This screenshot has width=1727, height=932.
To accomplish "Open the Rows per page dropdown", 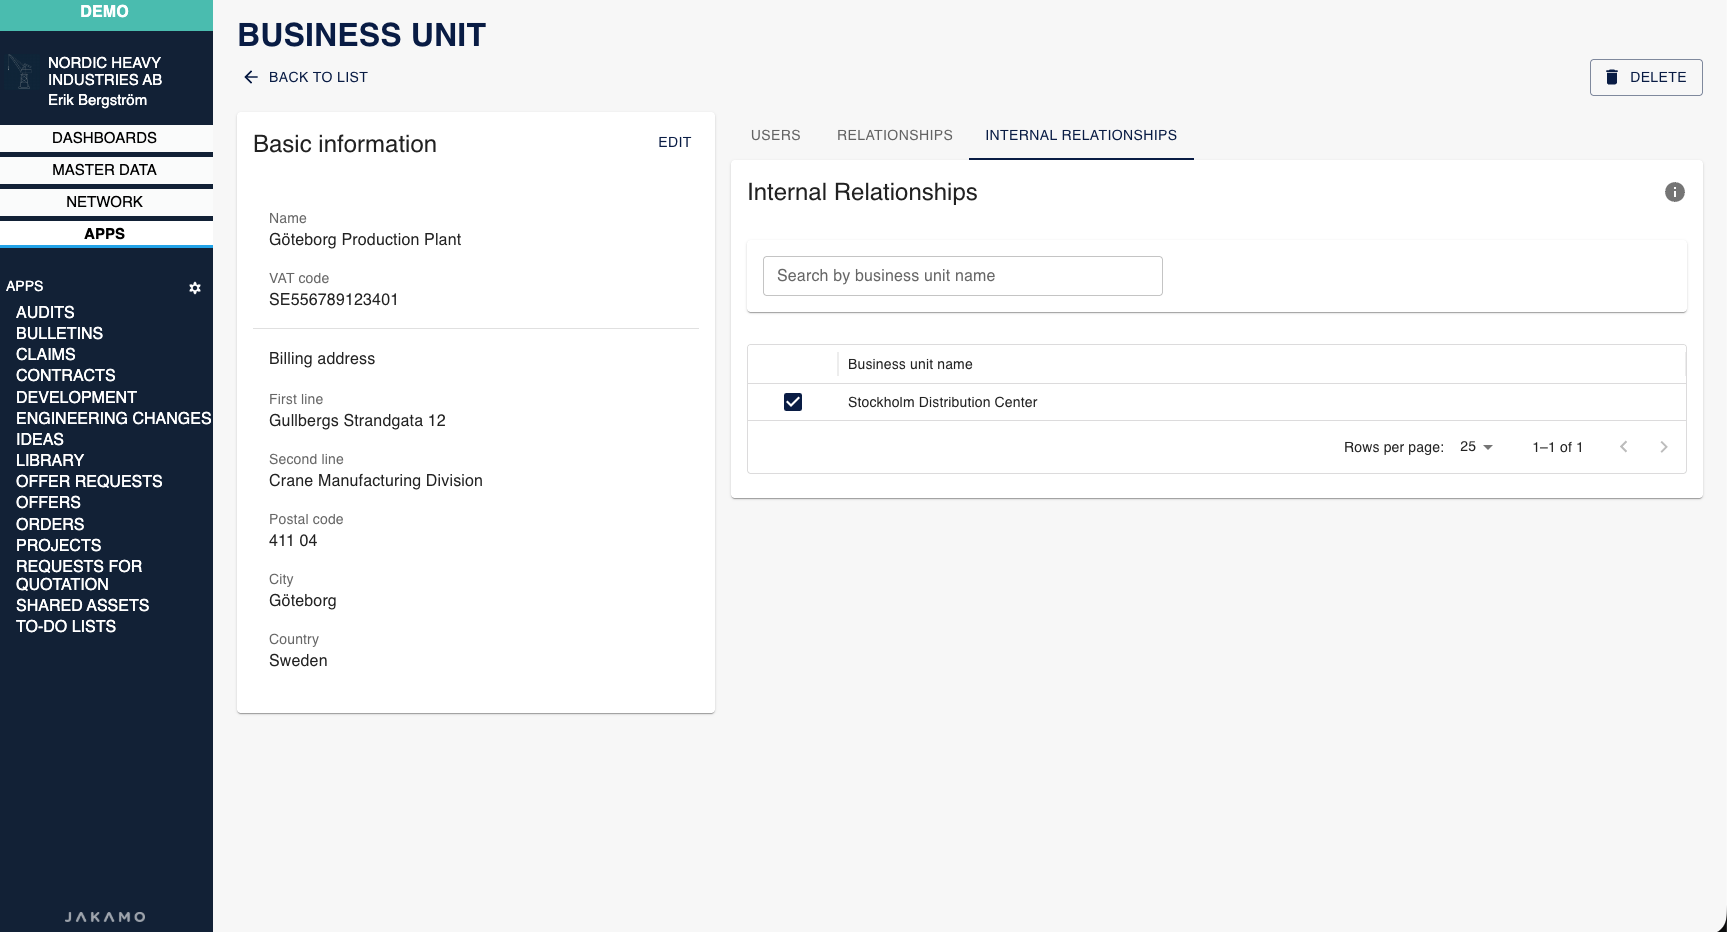I will [1475, 447].
